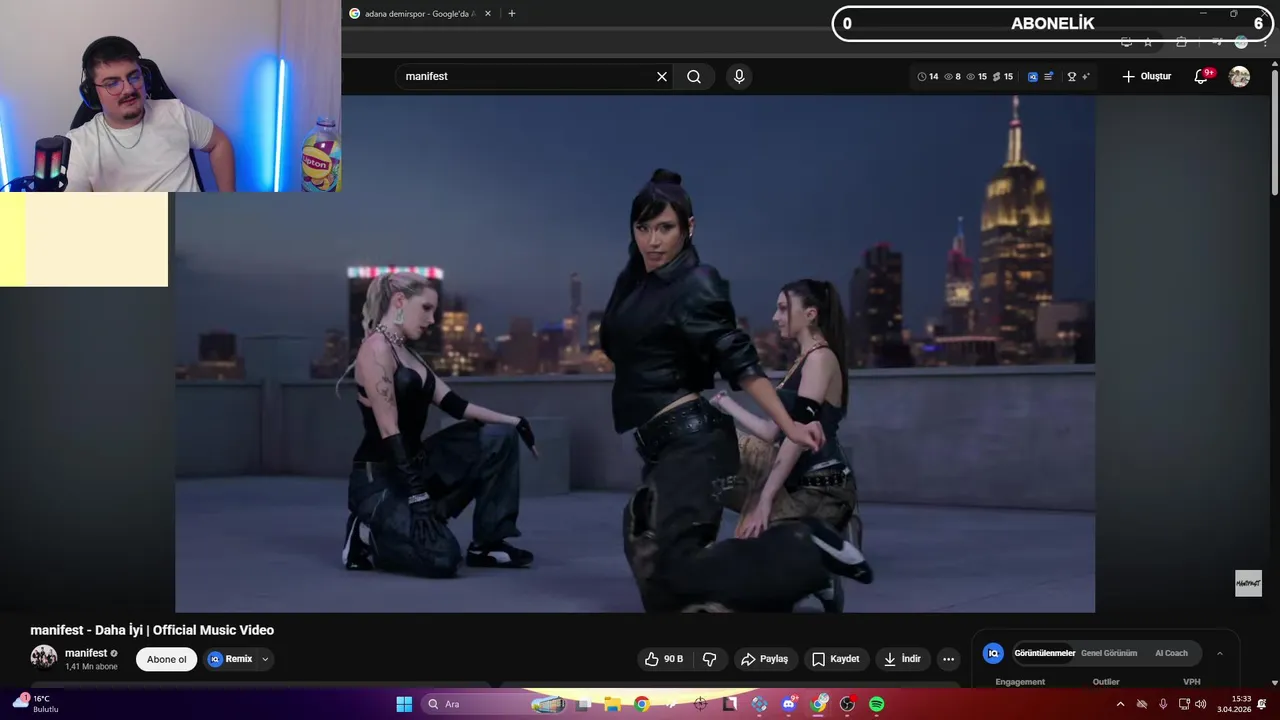Click the magnifier search button
Image resolution: width=1280 pixels, height=720 pixels.
pos(694,77)
